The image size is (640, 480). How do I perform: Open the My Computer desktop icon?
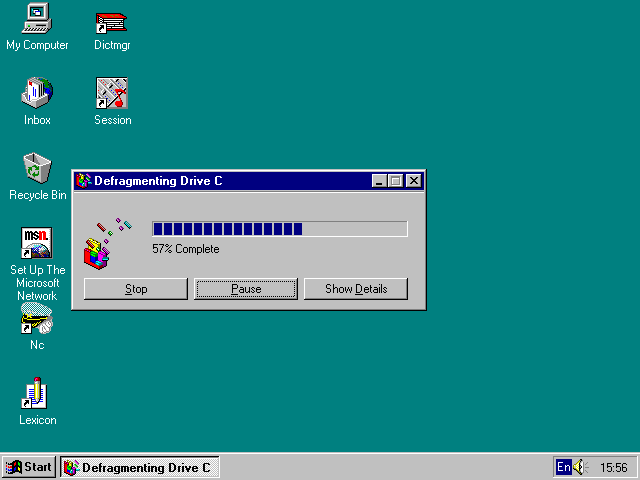pos(37,19)
